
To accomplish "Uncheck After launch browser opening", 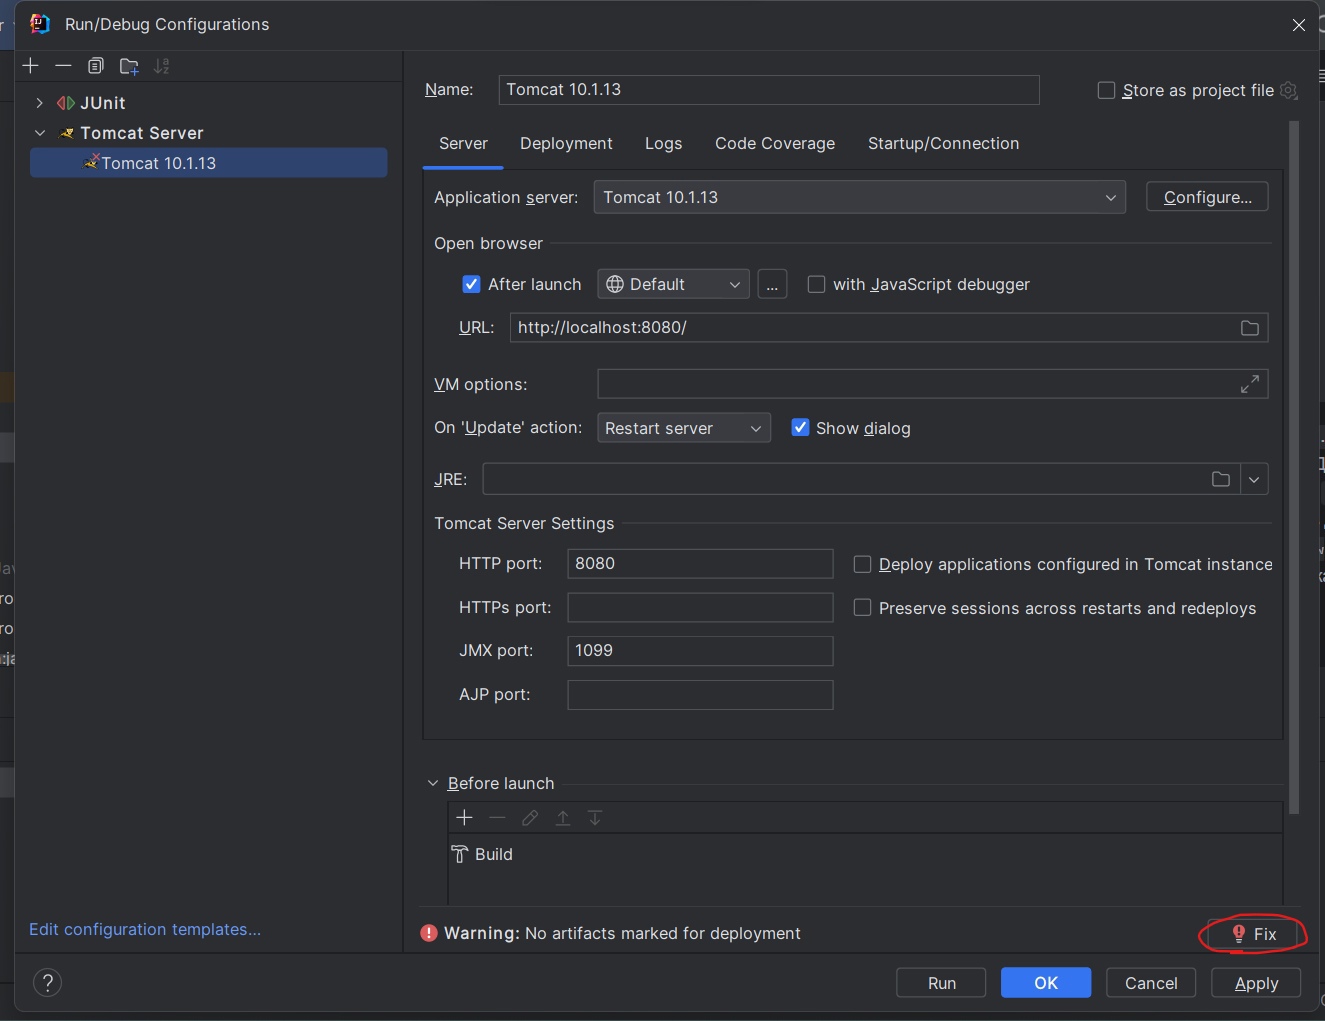I will point(472,284).
